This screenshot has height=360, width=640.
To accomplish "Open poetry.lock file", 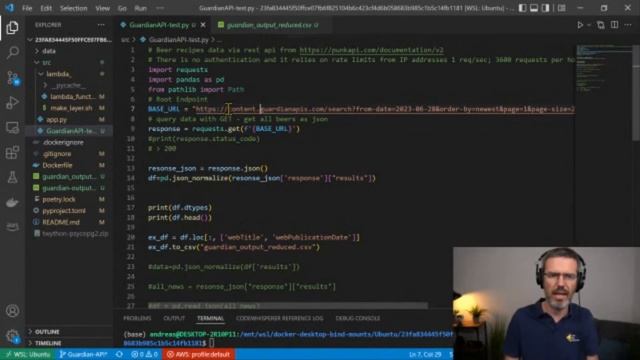I will click(59, 200).
